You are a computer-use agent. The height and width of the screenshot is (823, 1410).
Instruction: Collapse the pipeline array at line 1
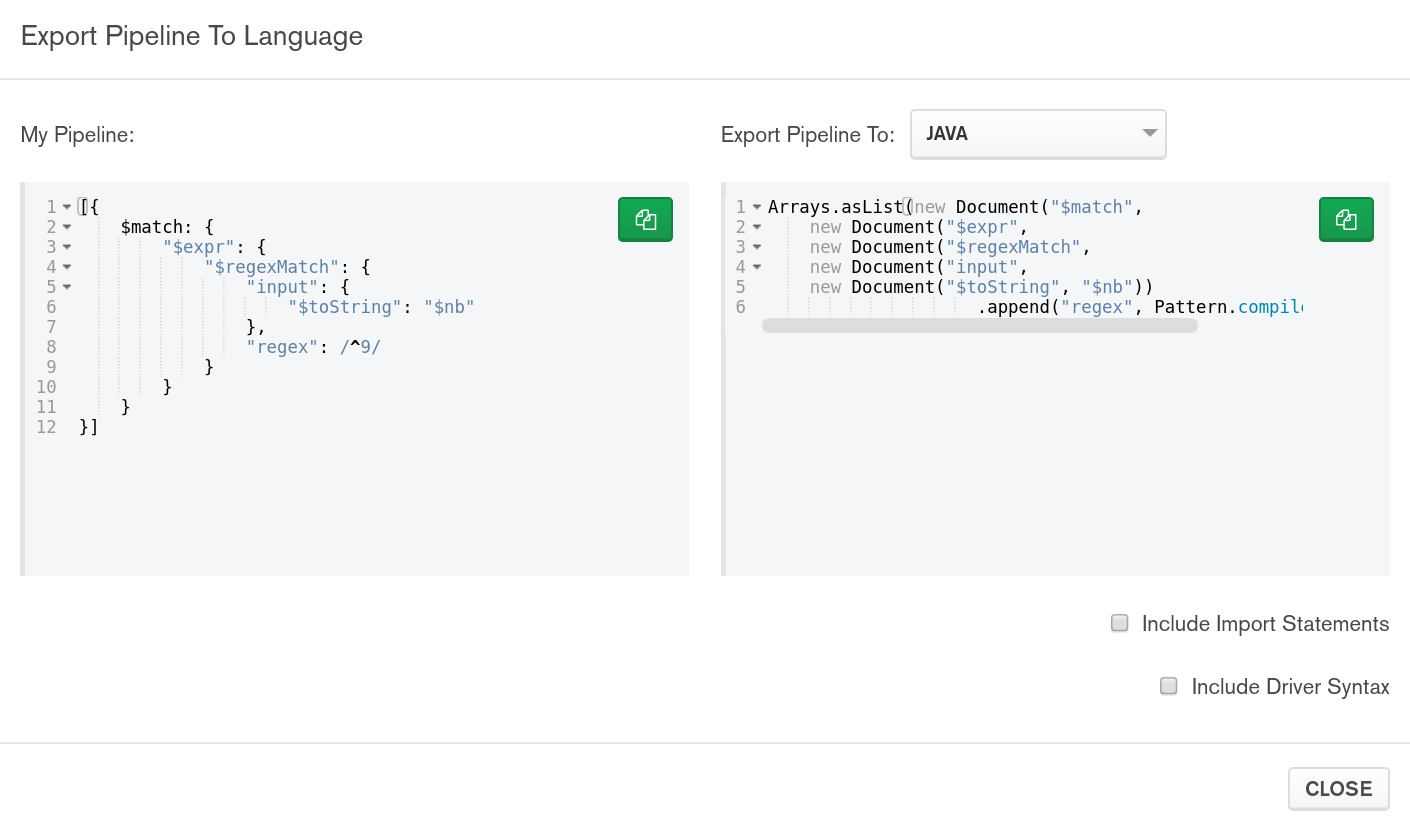point(66,206)
